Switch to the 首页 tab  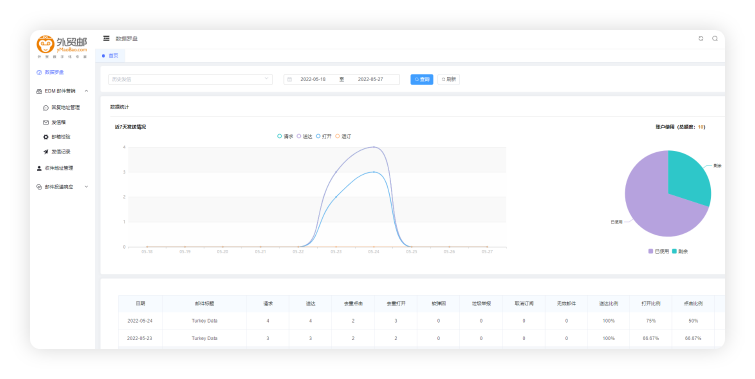click(x=110, y=56)
